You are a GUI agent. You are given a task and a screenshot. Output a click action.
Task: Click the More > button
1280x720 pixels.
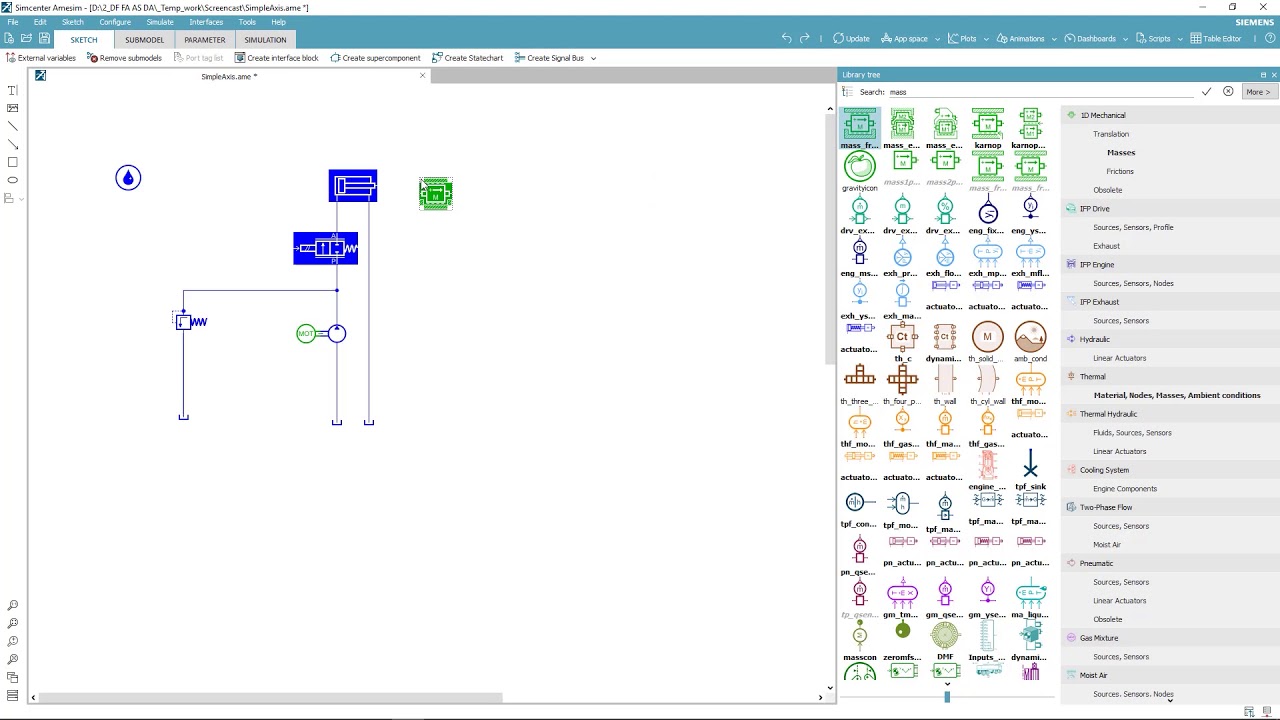(x=1257, y=92)
